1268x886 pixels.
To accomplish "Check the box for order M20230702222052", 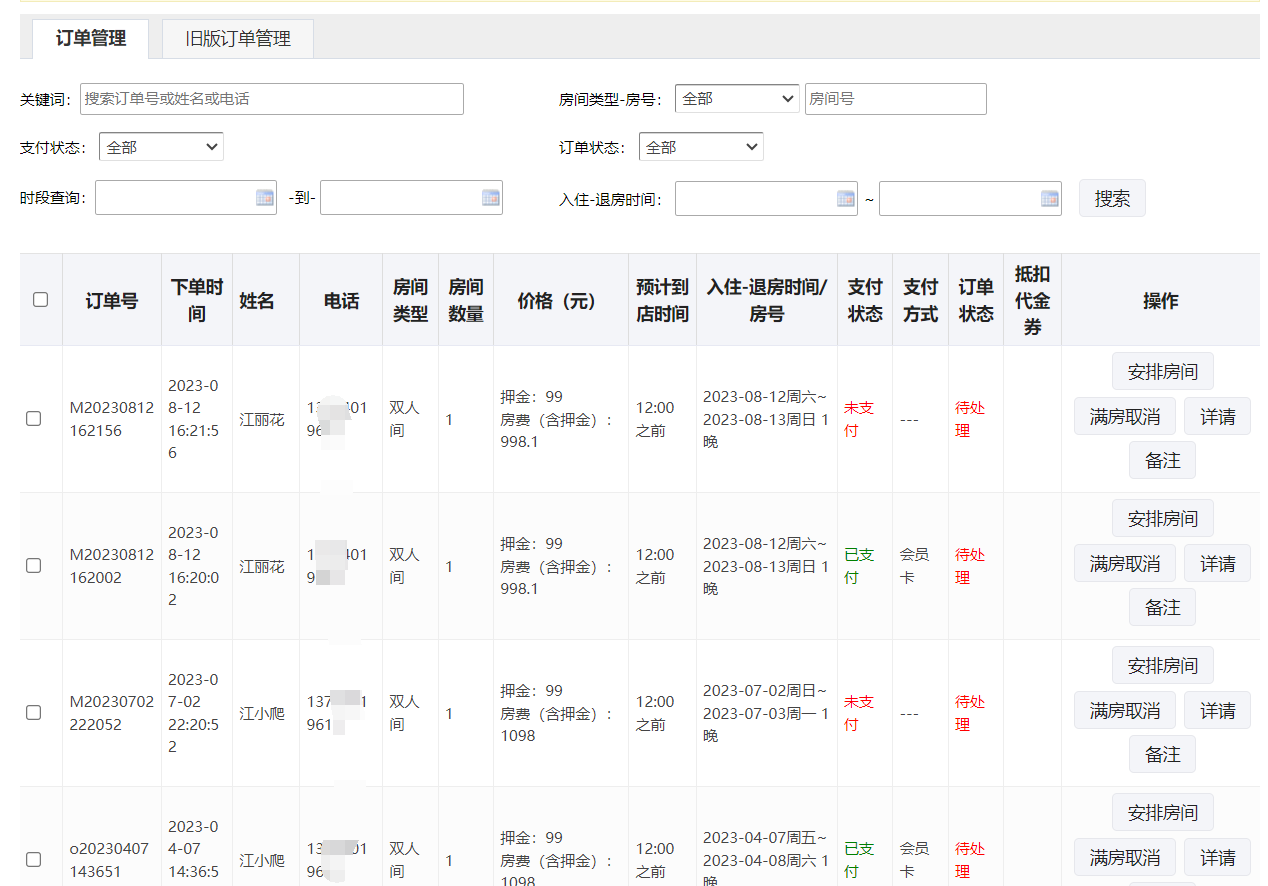I will (x=34, y=713).
